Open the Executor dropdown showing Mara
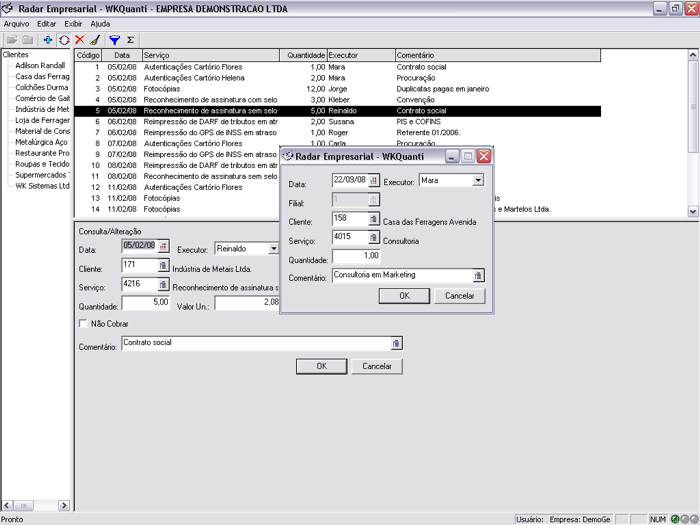The width and height of the screenshot is (700, 525). (477, 180)
